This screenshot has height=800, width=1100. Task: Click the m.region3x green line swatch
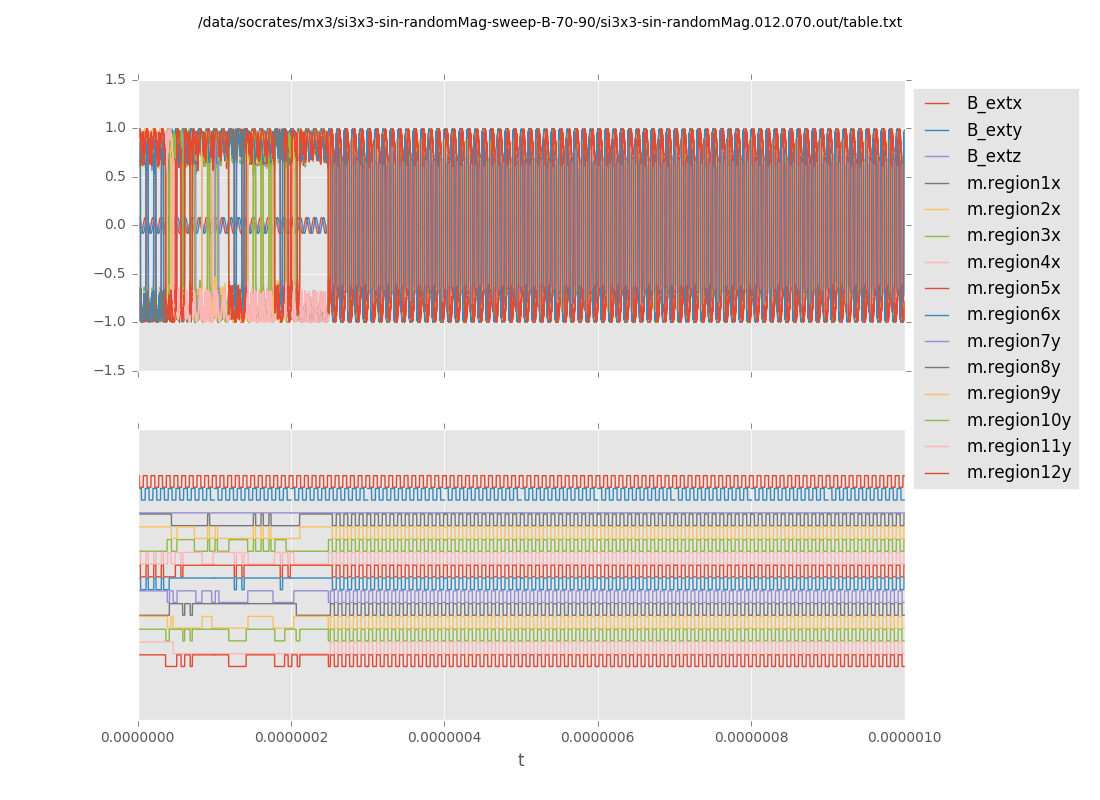pyautogui.click(x=937, y=236)
